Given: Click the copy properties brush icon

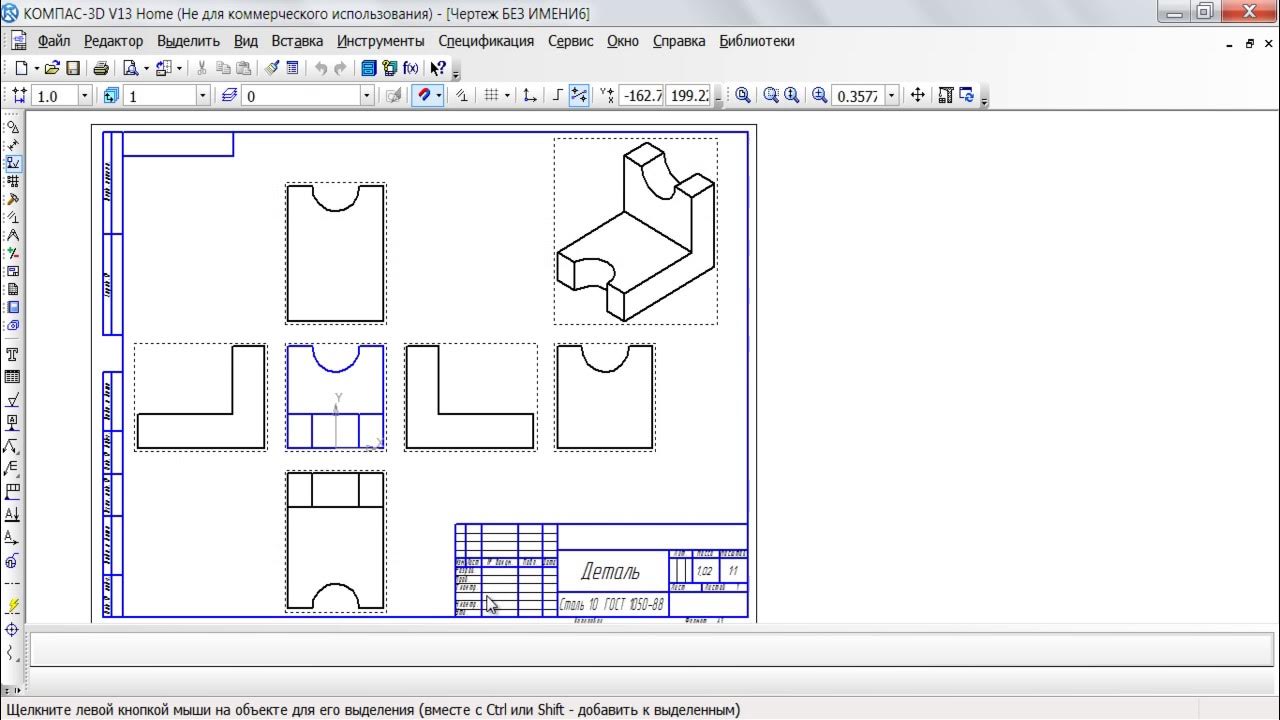Looking at the screenshot, I should (x=271, y=68).
